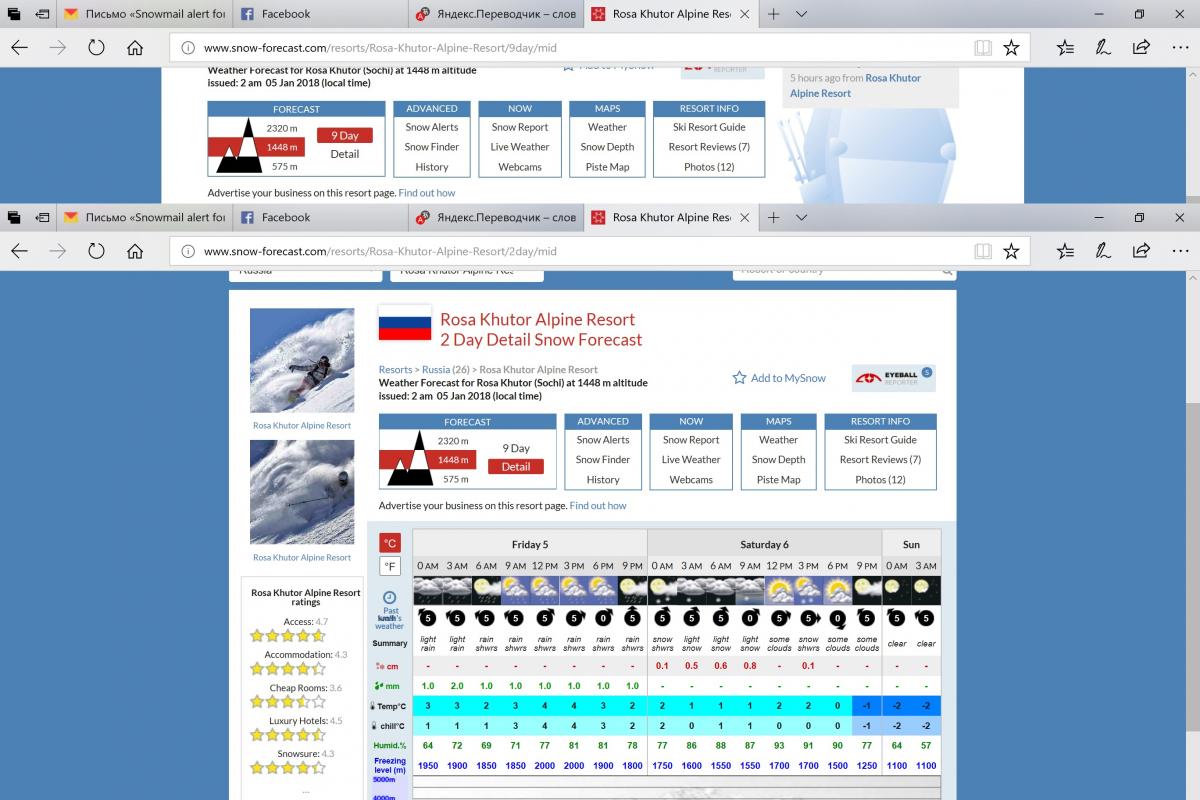Show tab previews chevron in the upper browser window
1200x800 pixels.
(802, 14)
